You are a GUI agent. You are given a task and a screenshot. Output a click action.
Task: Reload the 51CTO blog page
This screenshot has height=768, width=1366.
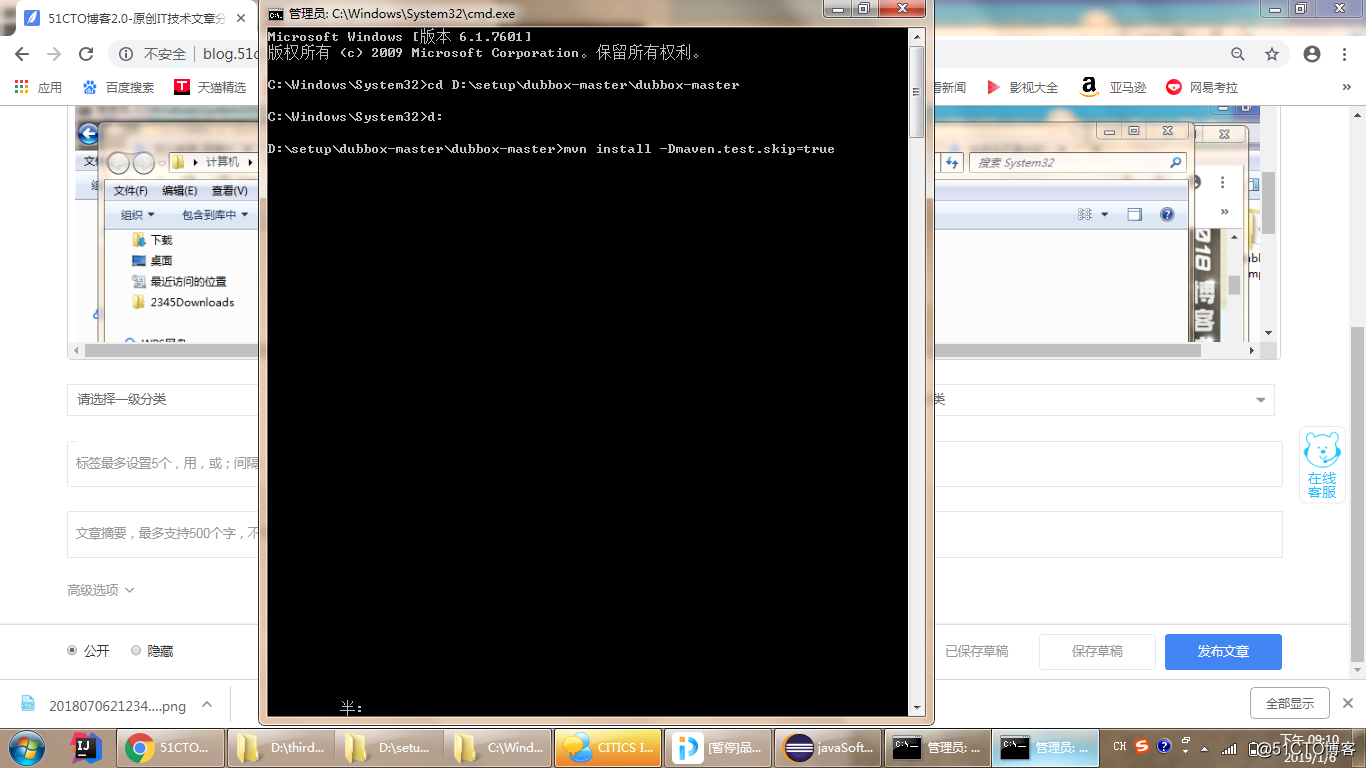(x=86, y=54)
